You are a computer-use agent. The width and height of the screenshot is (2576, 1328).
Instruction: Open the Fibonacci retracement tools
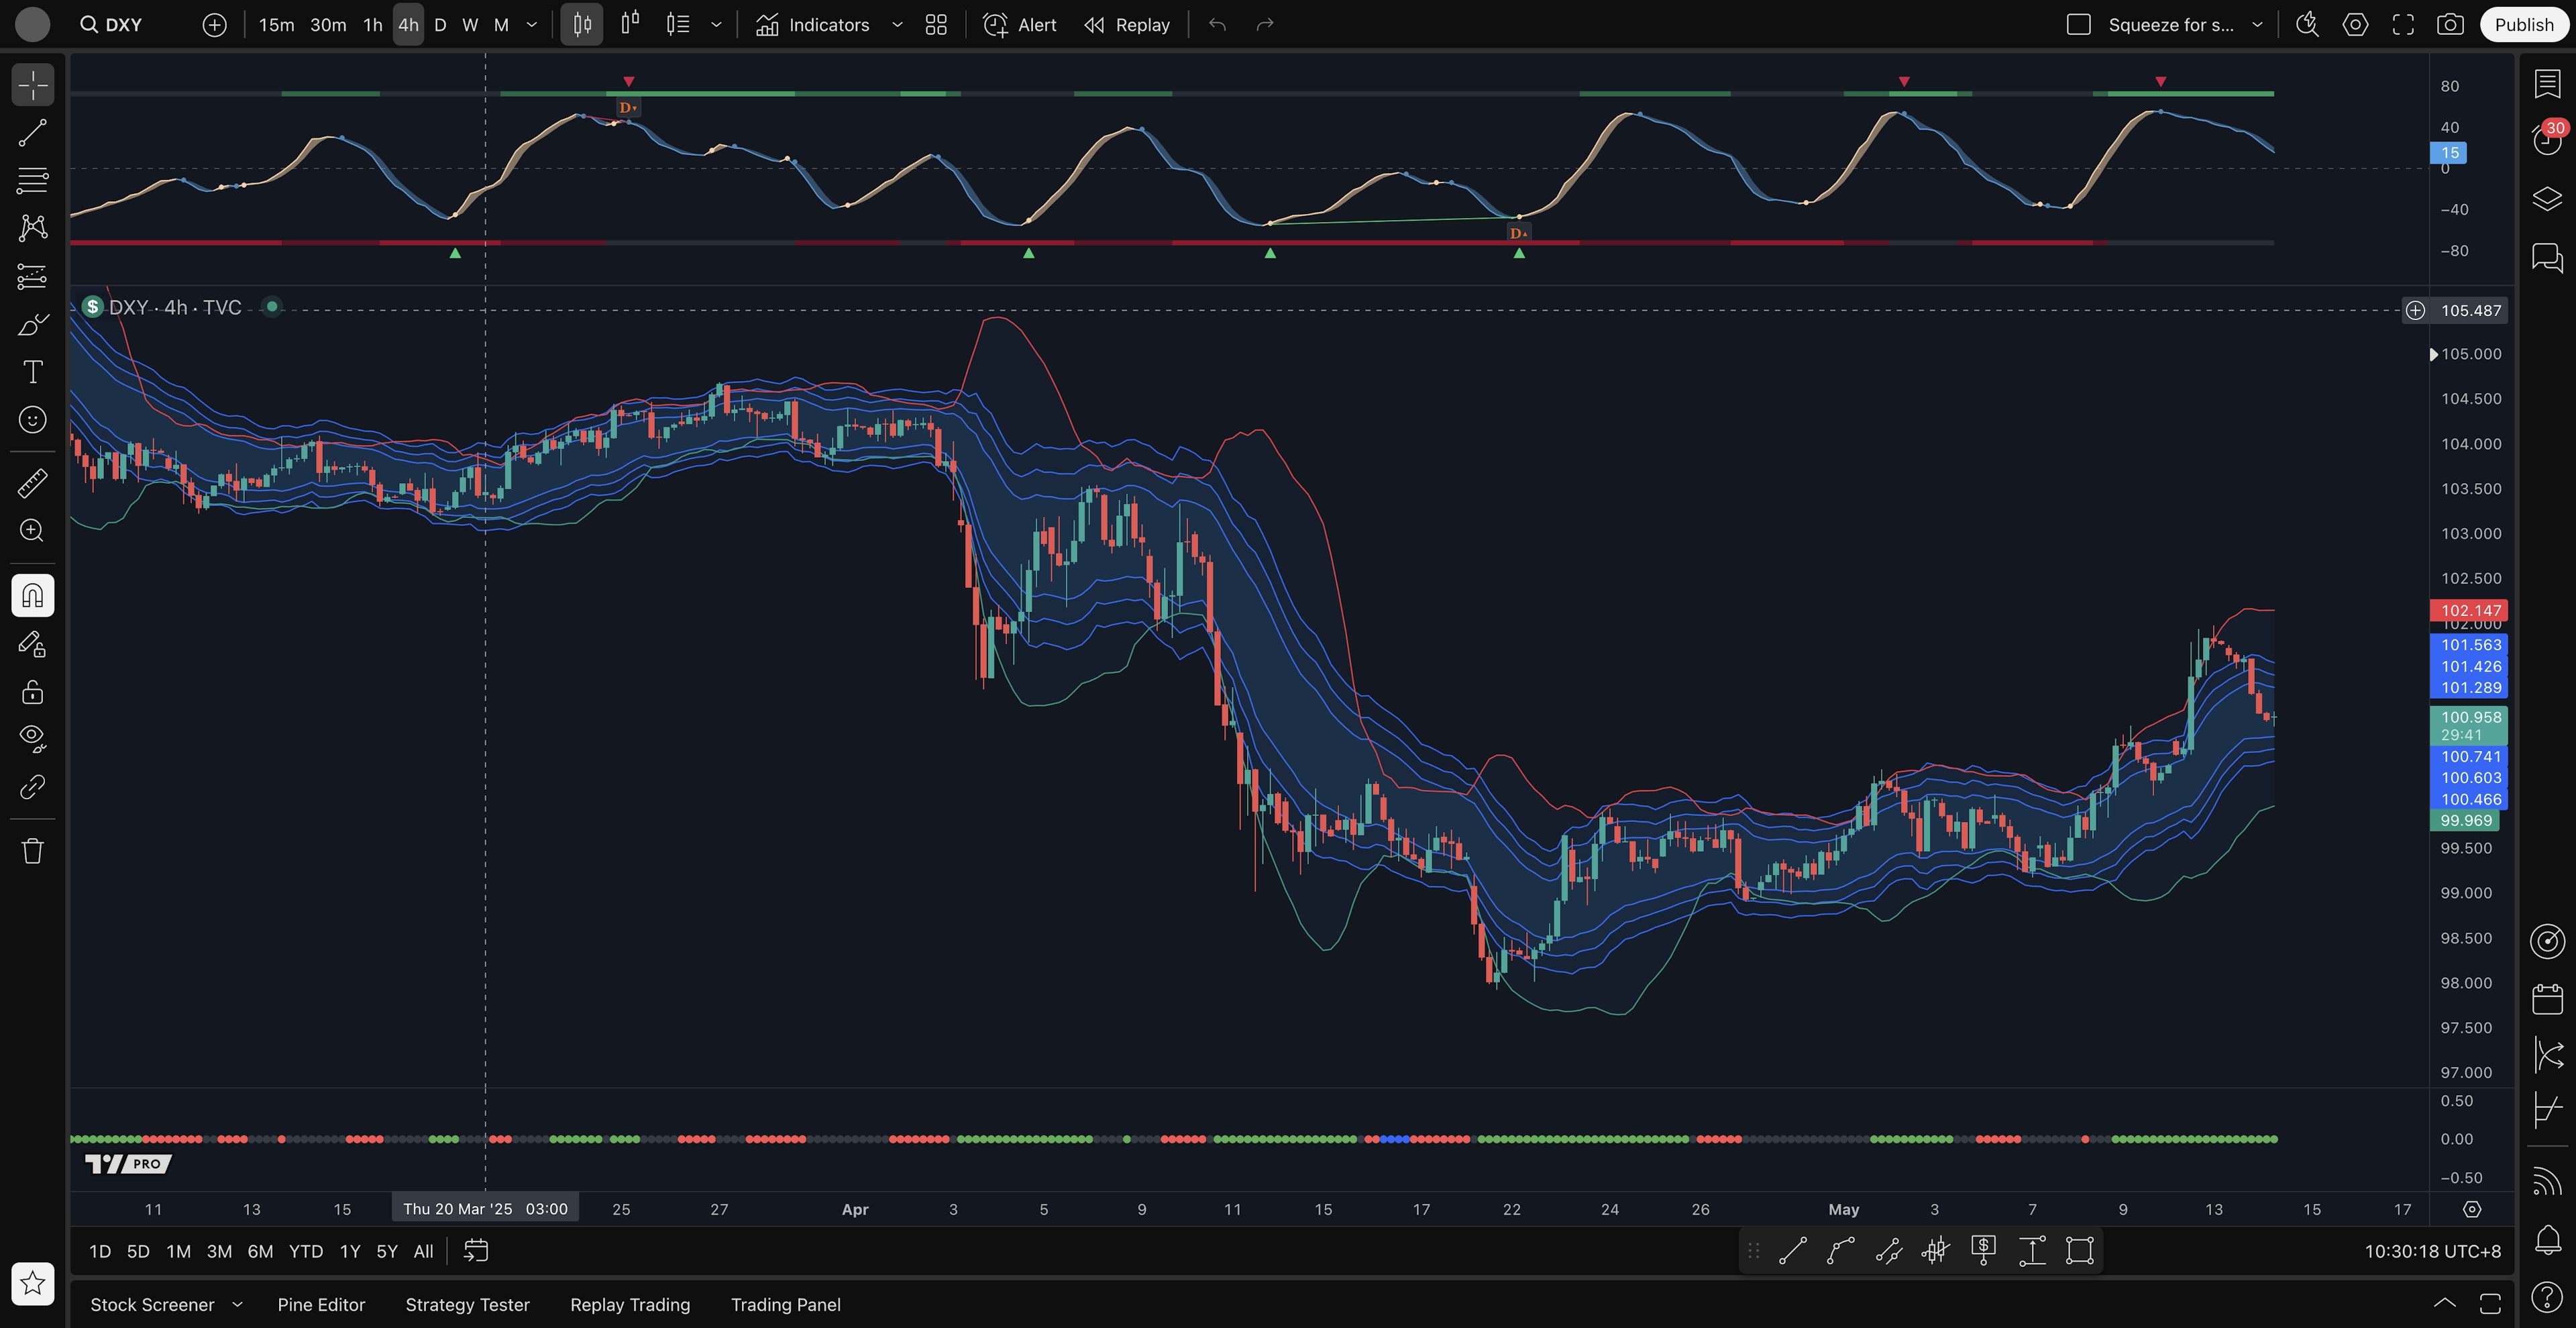(32, 181)
